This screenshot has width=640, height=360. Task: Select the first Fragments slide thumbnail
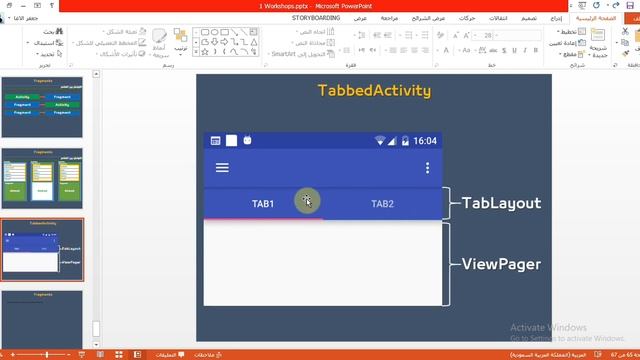42,107
